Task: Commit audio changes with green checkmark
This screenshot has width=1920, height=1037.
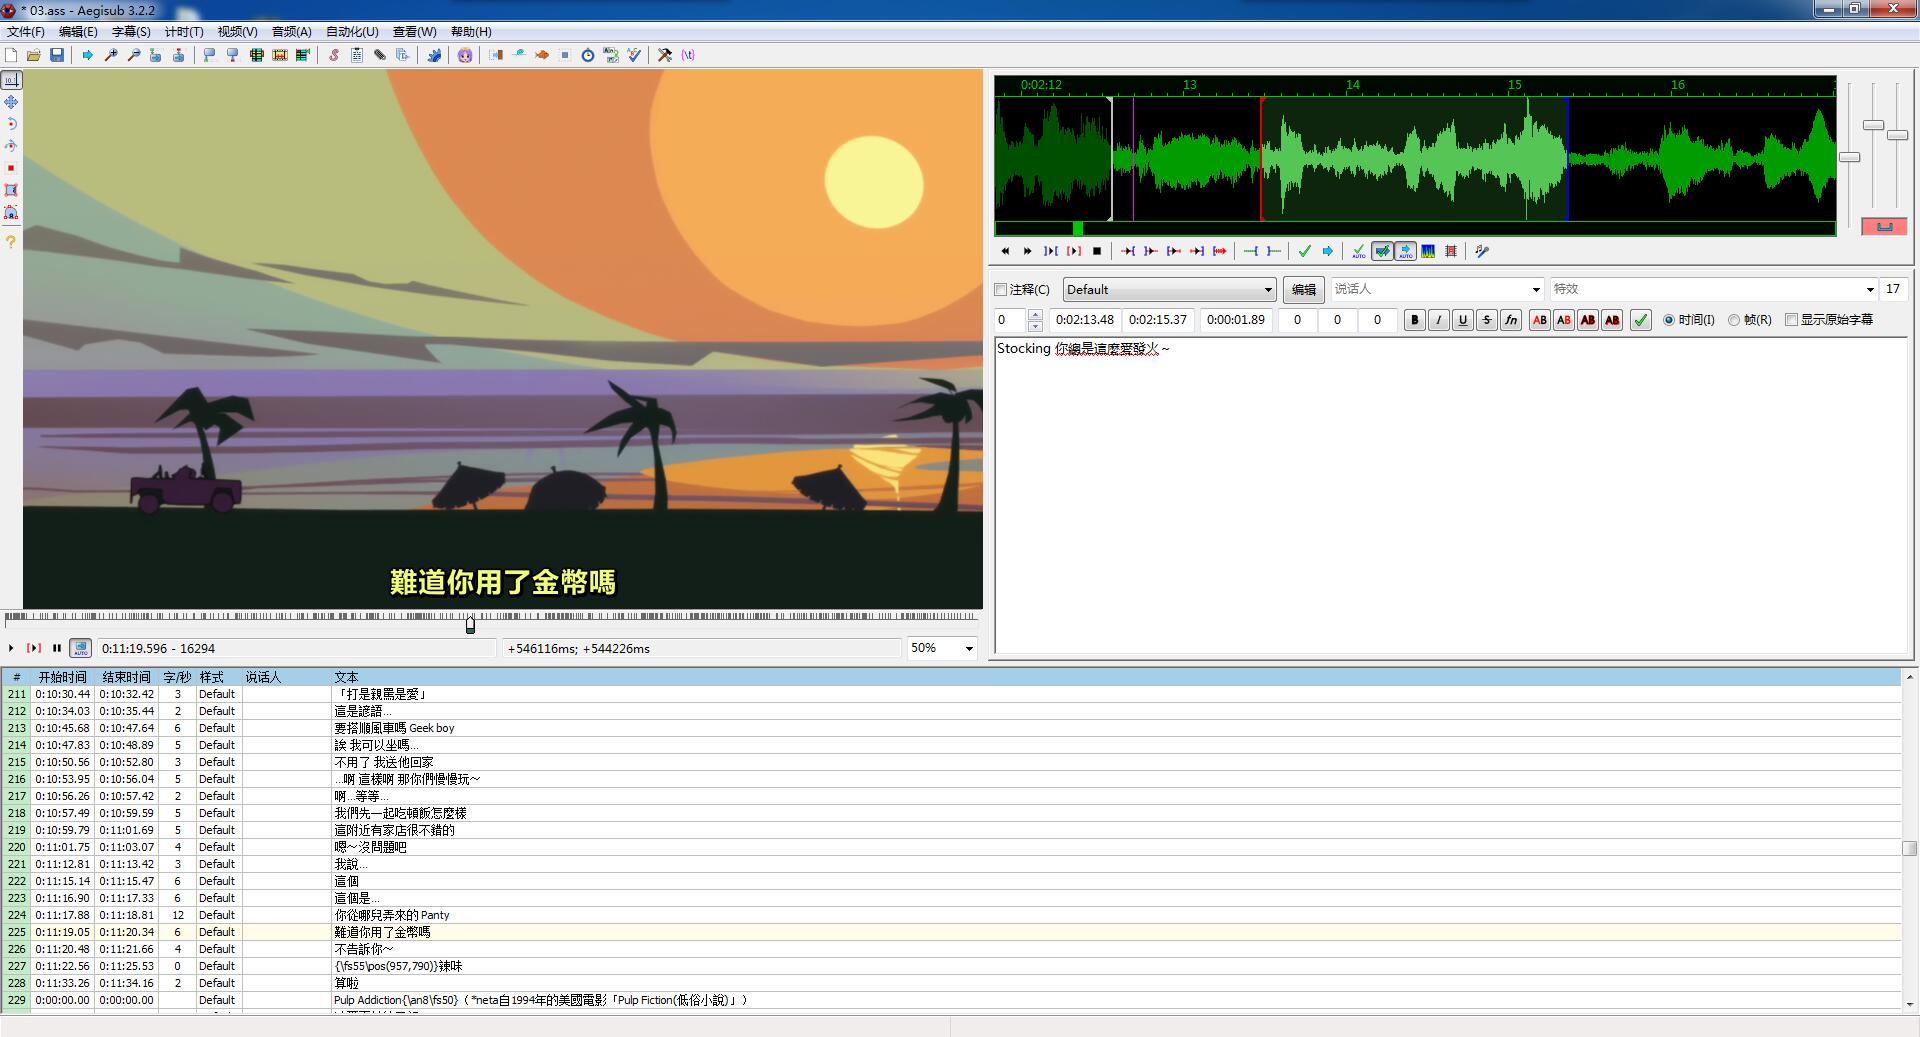Action: click(x=1304, y=251)
